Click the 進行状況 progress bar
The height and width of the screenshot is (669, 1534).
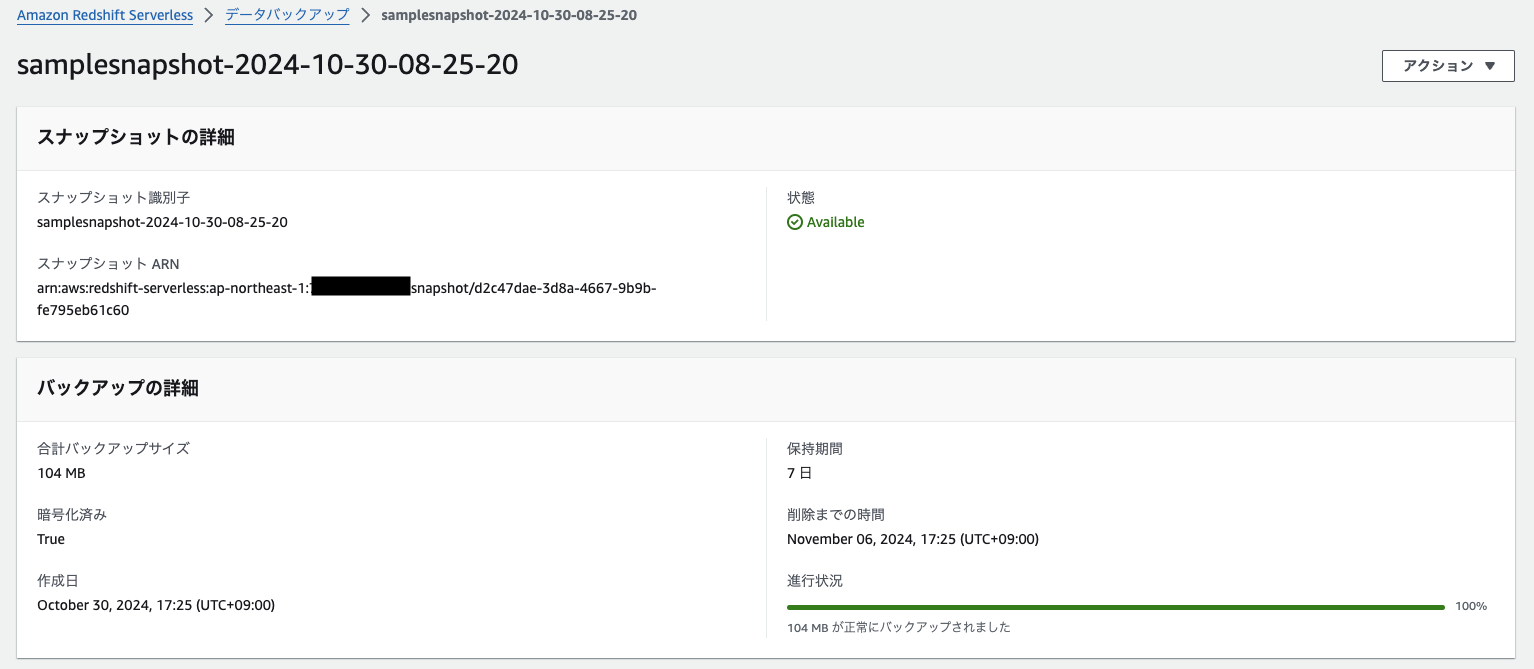1116,607
